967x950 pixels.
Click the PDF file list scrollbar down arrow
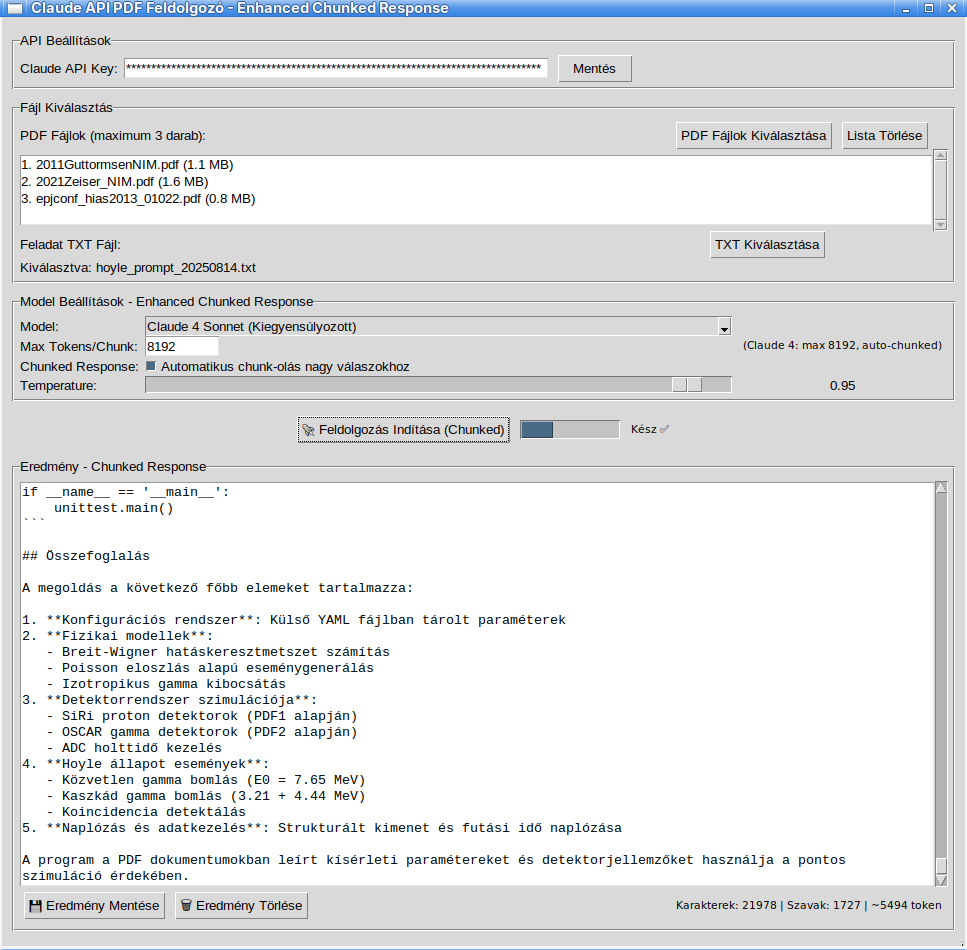click(940, 225)
